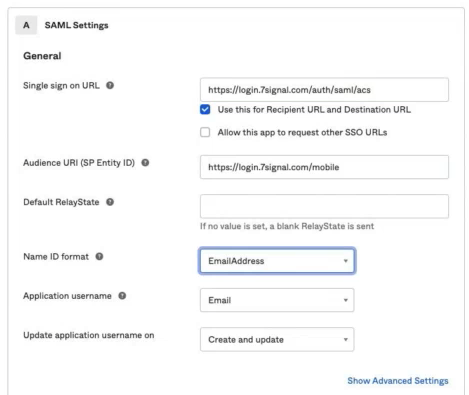Viewport: 469px width, 395px height.
Task: Click the section A step badge
Action: coord(26,25)
